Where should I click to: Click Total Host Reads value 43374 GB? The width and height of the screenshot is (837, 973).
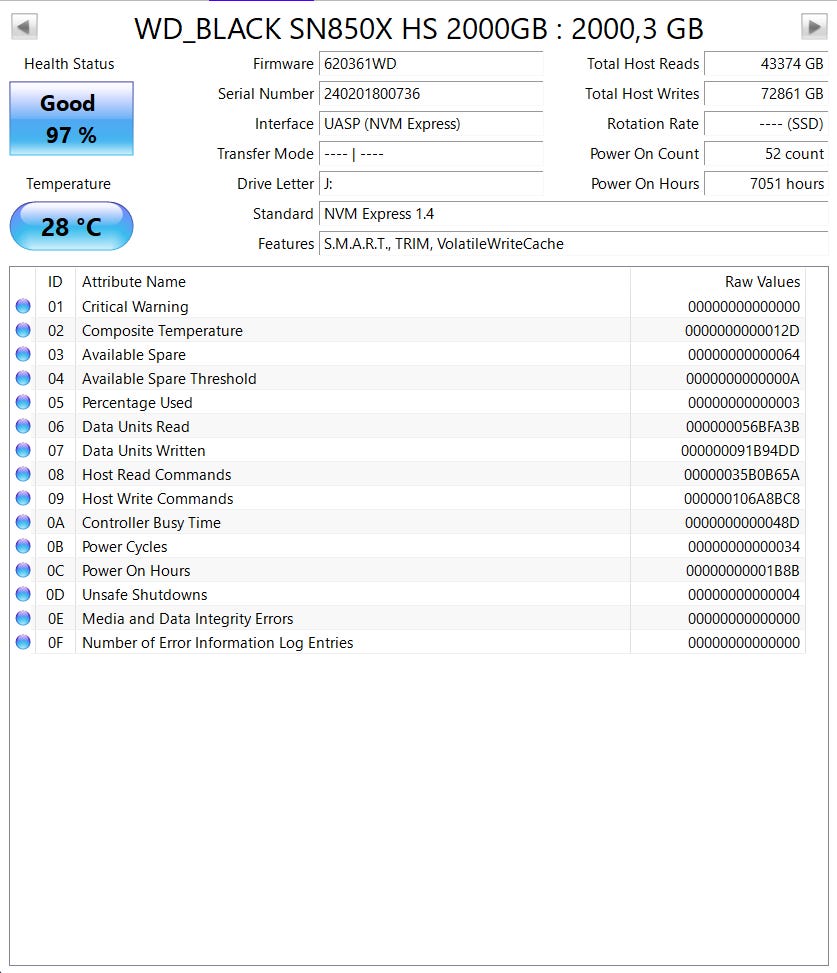(766, 64)
